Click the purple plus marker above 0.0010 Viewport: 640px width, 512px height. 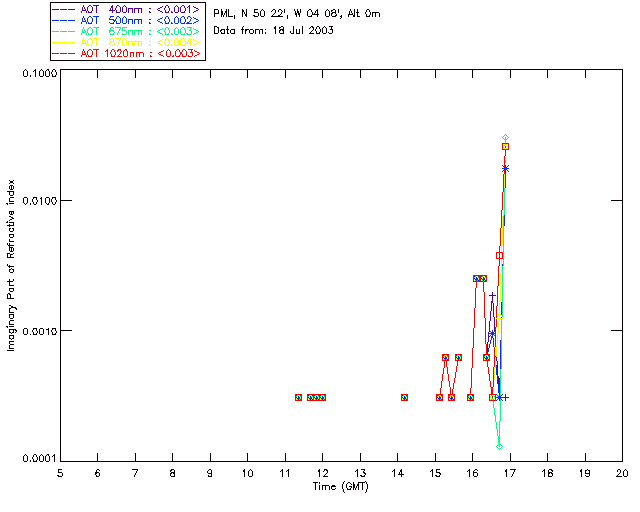pos(493,295)
